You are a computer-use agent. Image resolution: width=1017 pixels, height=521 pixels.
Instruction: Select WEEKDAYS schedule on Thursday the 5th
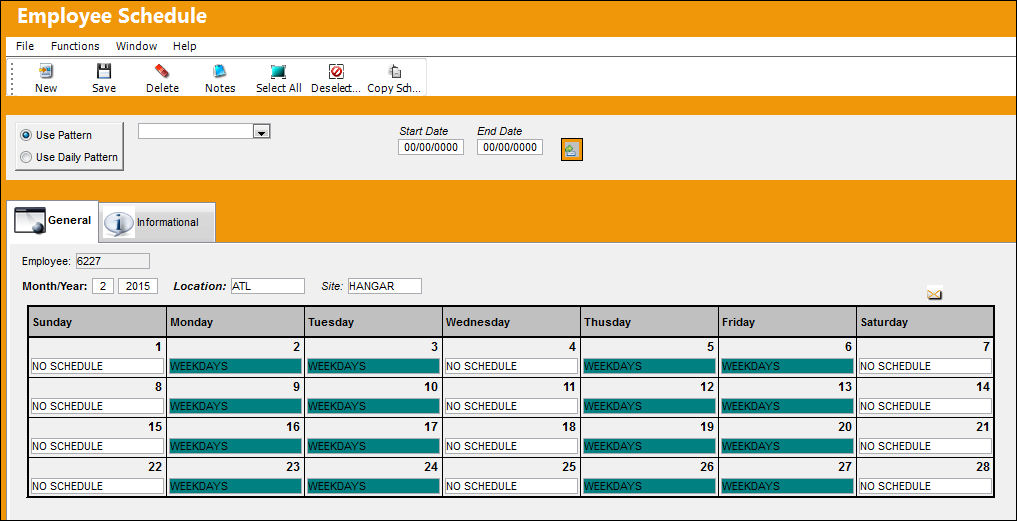[x=649, y=366]
